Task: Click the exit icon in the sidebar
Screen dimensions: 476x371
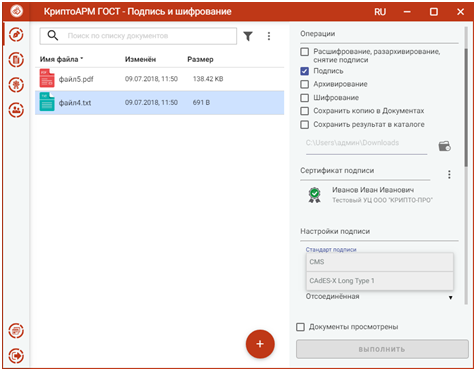Action: pos(16,356)
